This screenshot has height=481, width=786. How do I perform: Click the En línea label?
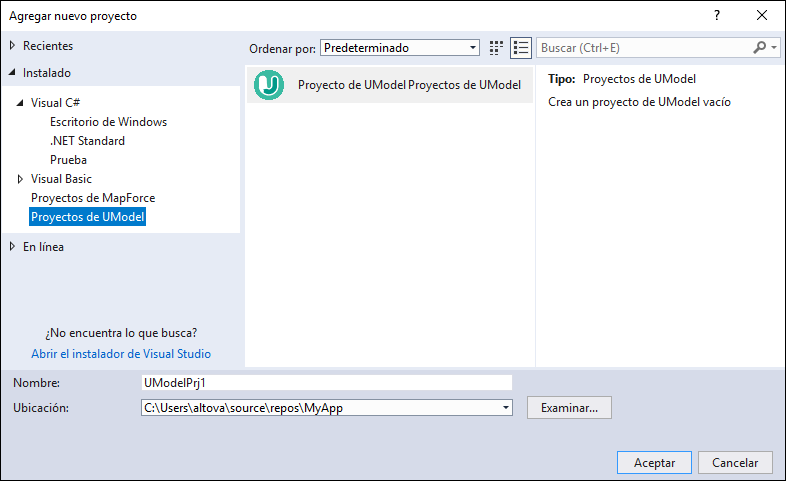click(43, 247)
